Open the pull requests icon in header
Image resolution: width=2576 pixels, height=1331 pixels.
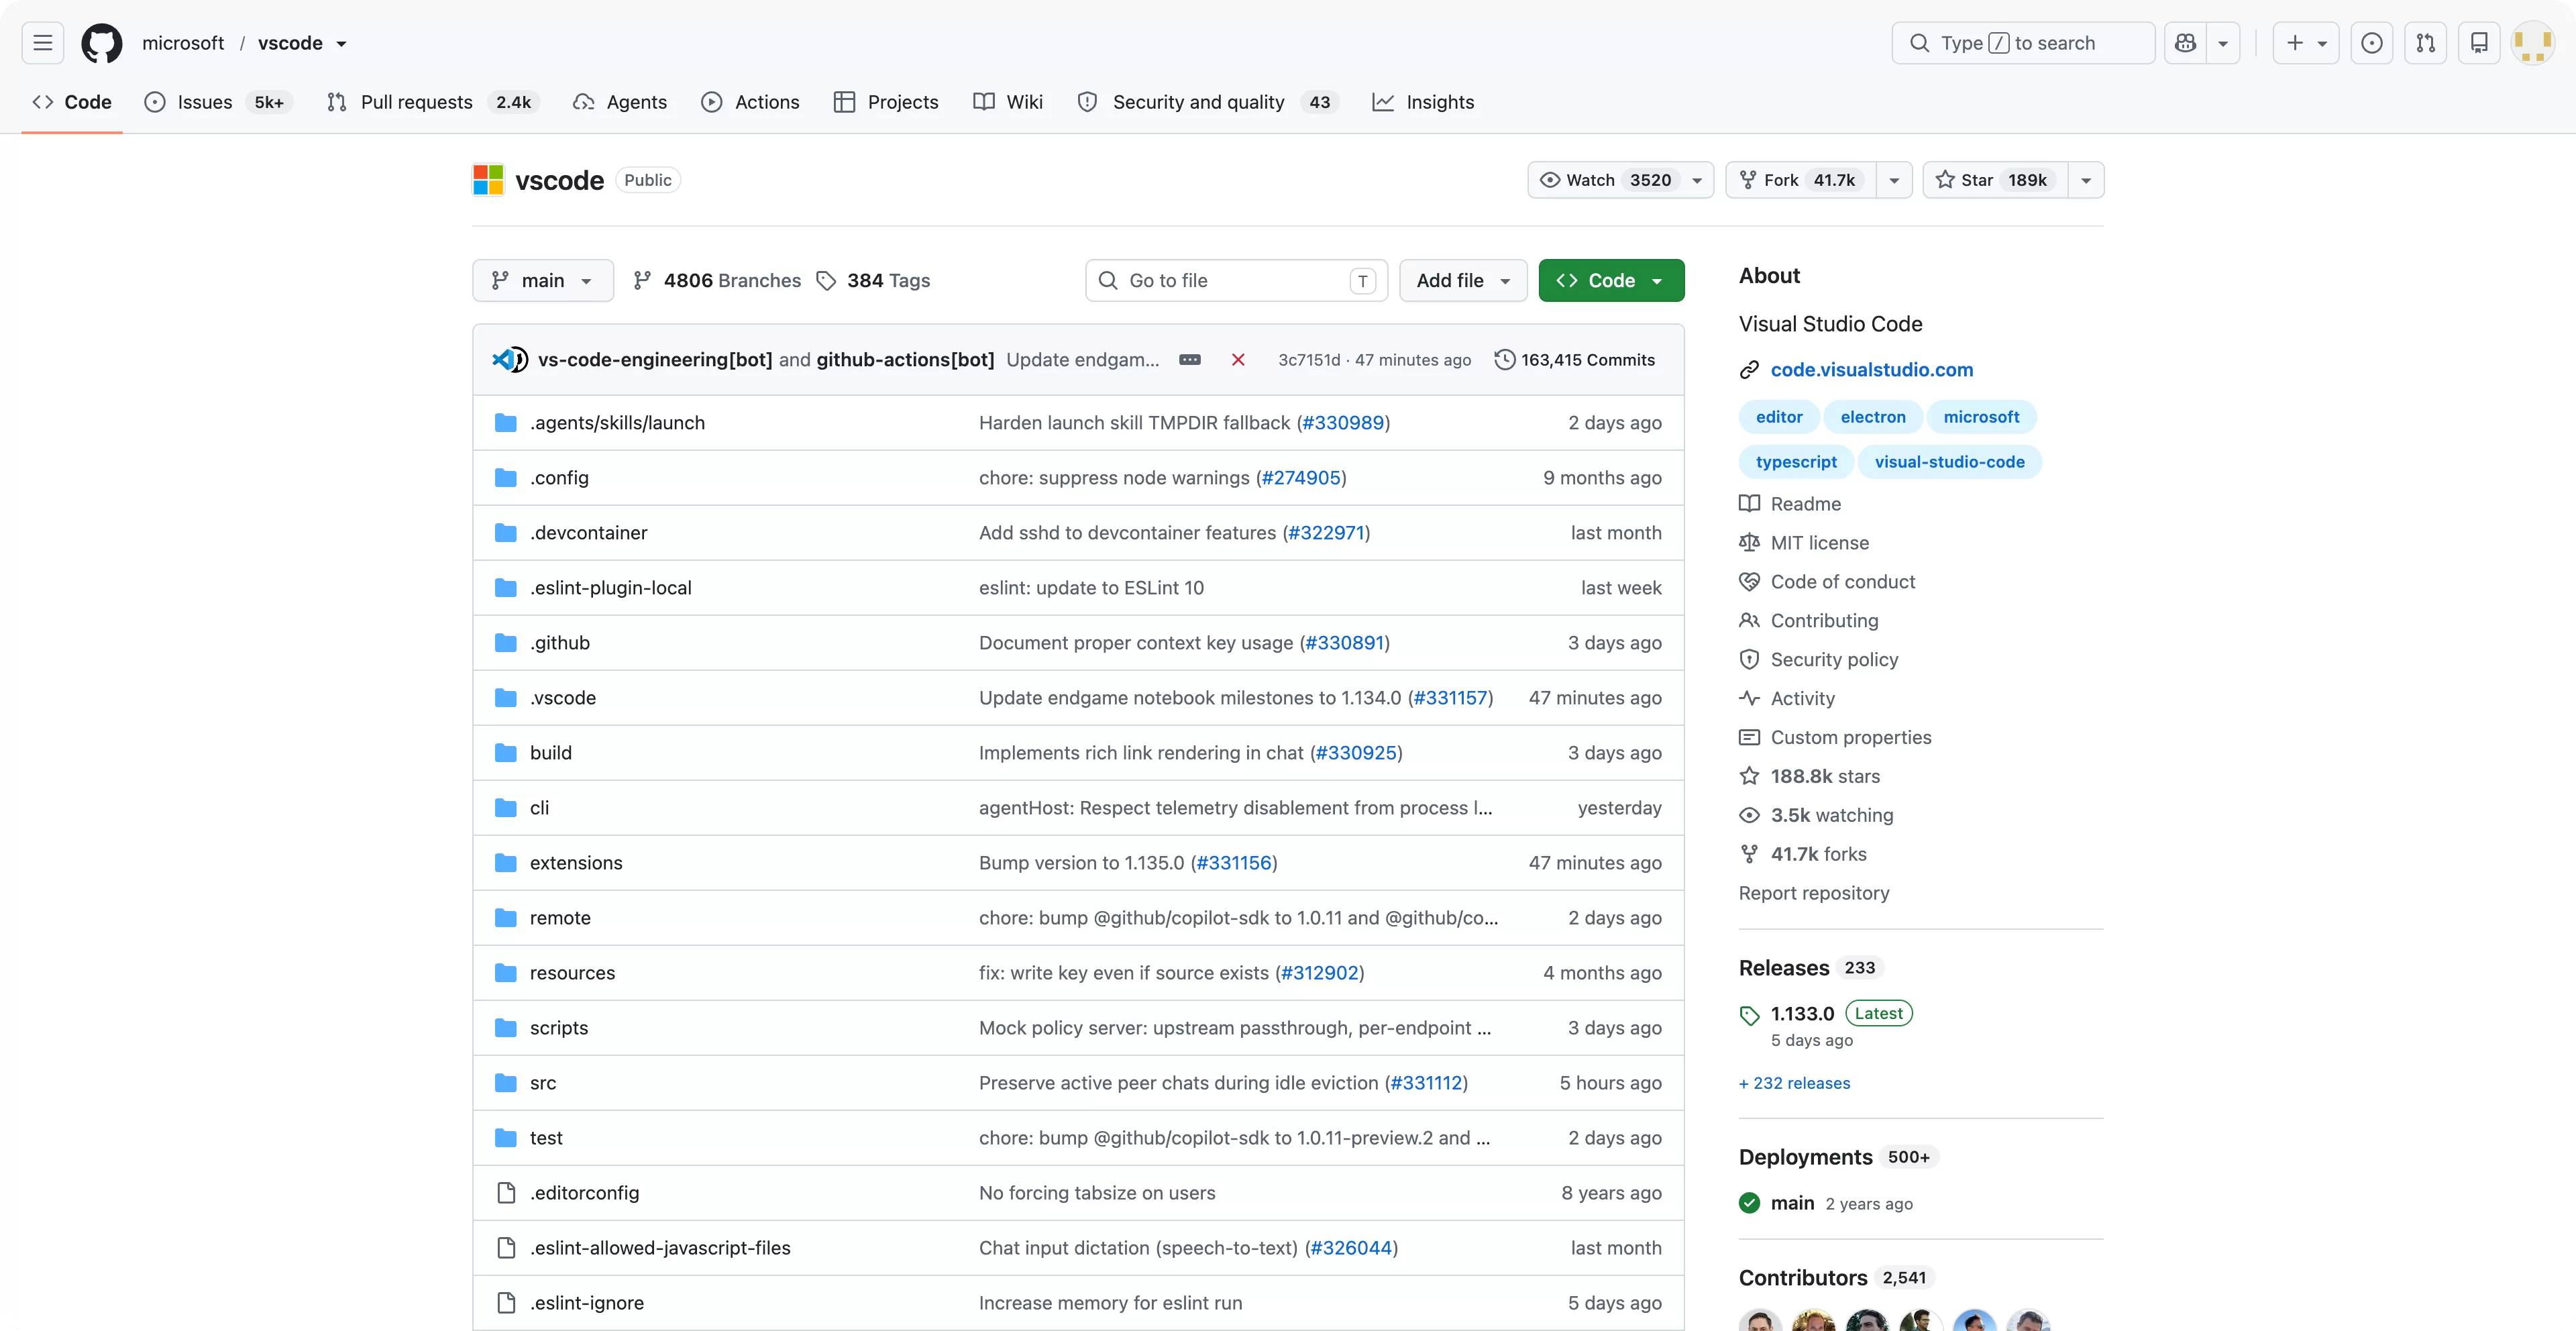click(x=2426, y=43)
